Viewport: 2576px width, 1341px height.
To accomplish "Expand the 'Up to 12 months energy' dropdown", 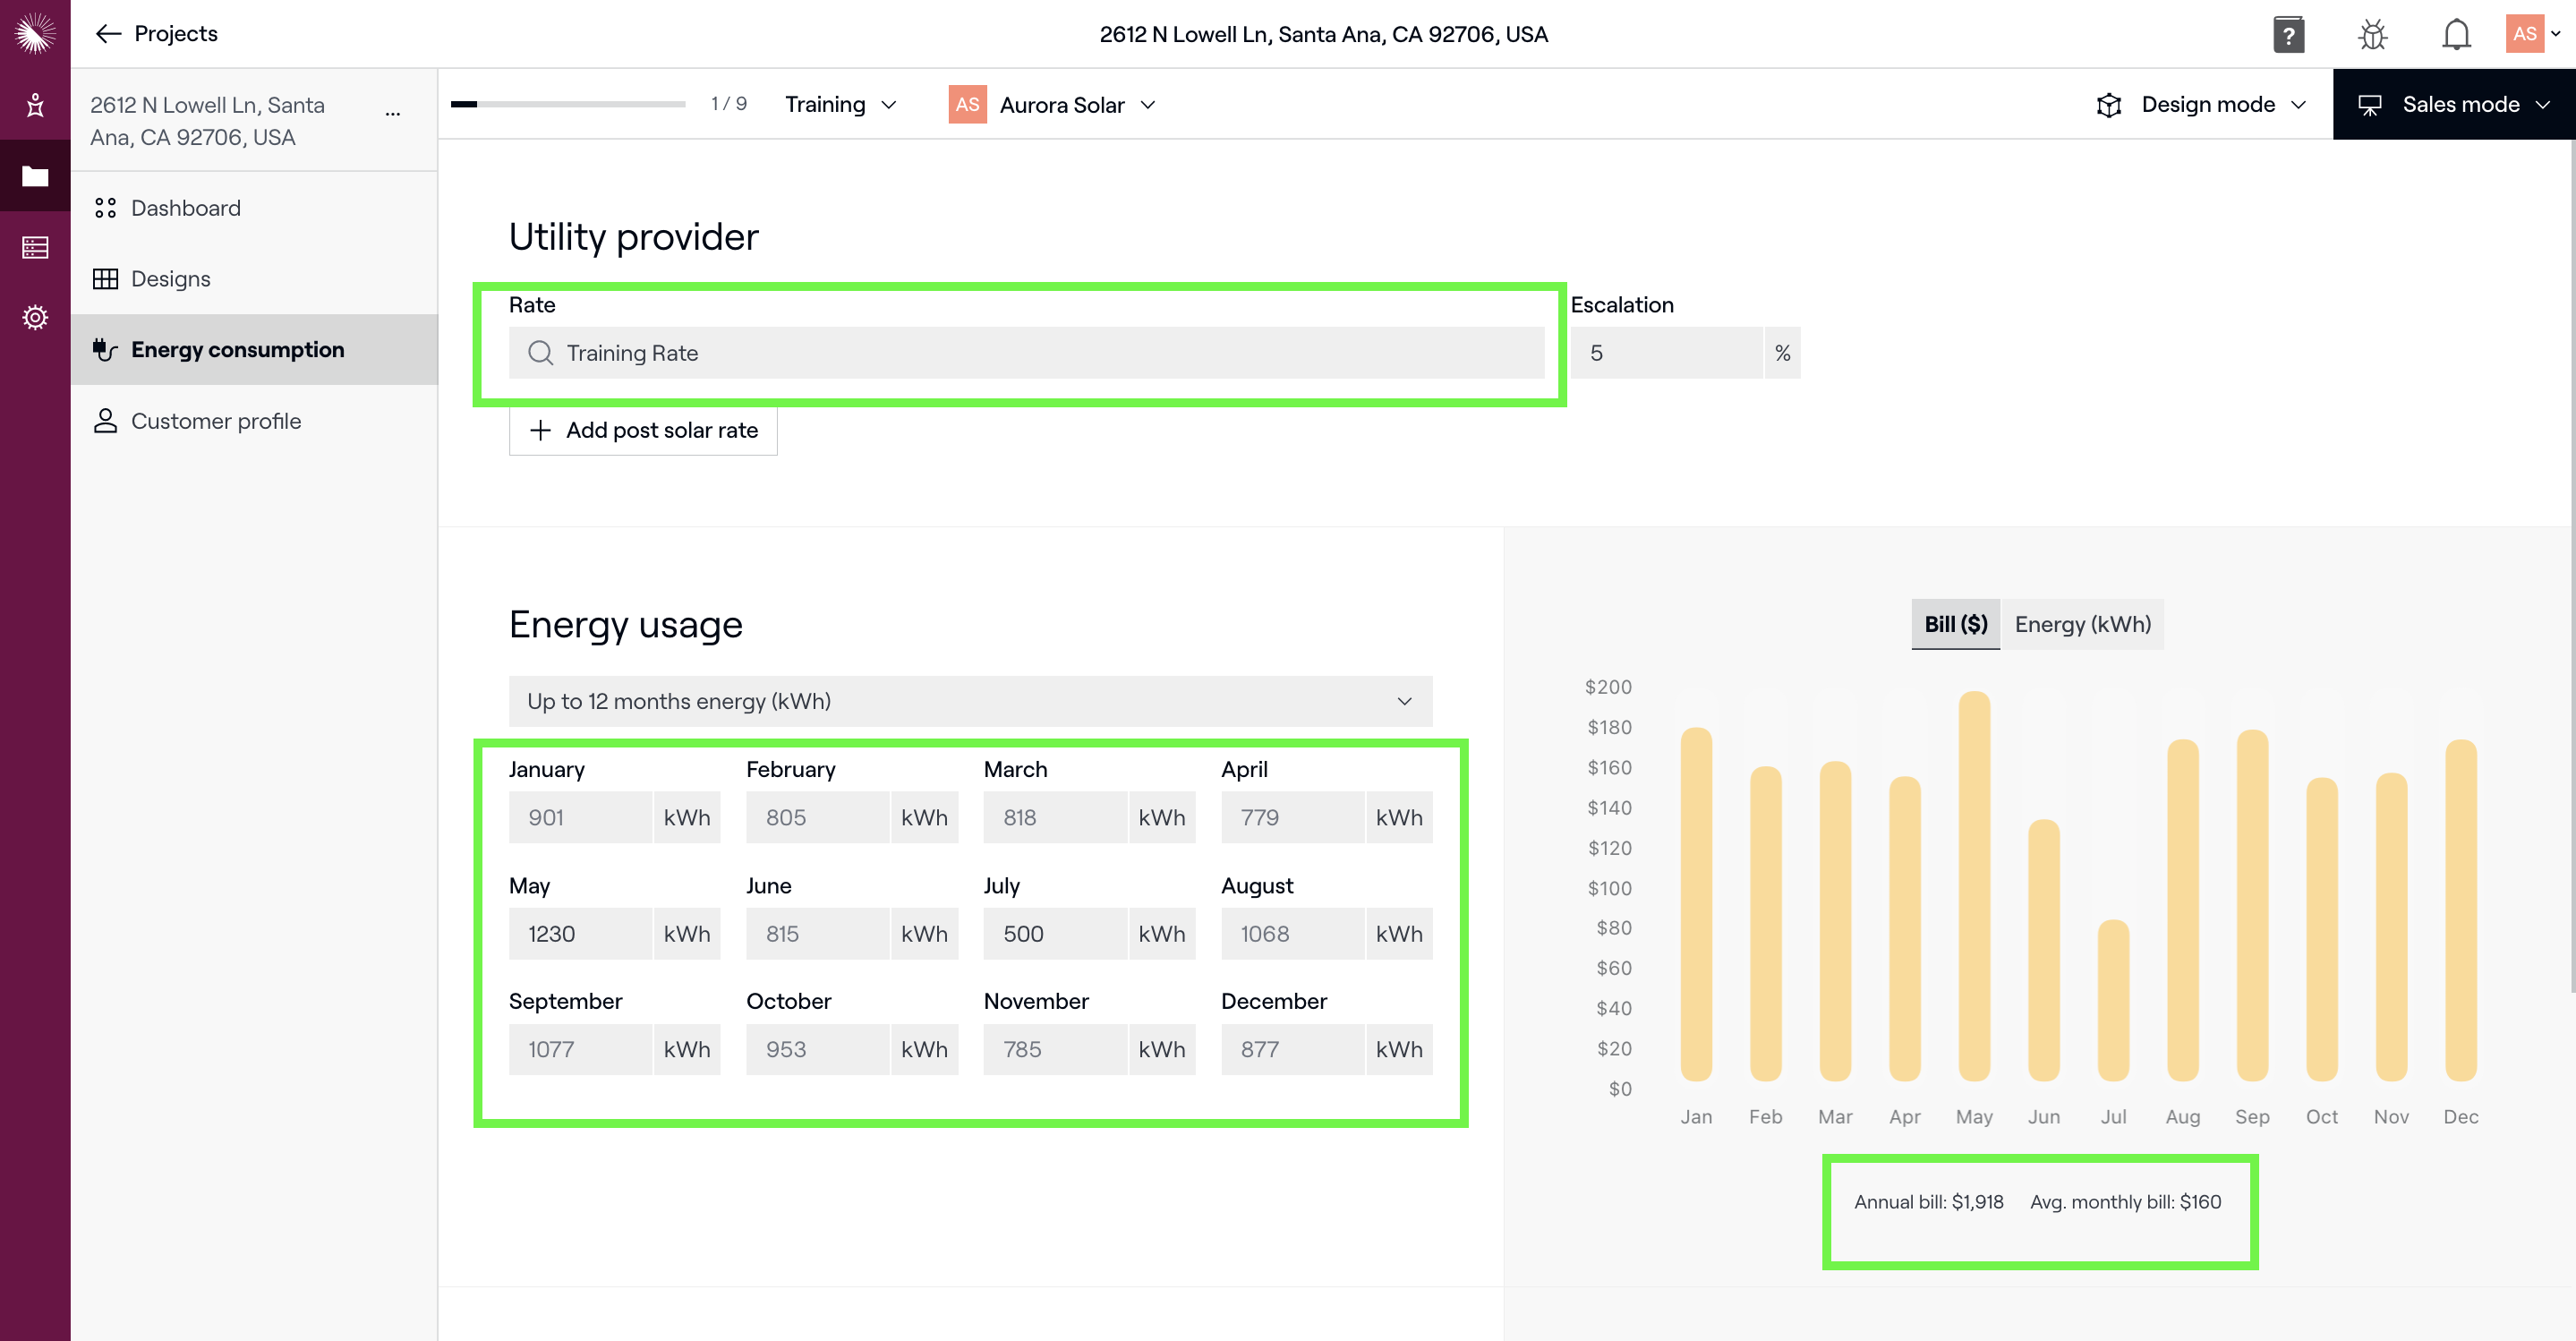I will pos(969,701).
